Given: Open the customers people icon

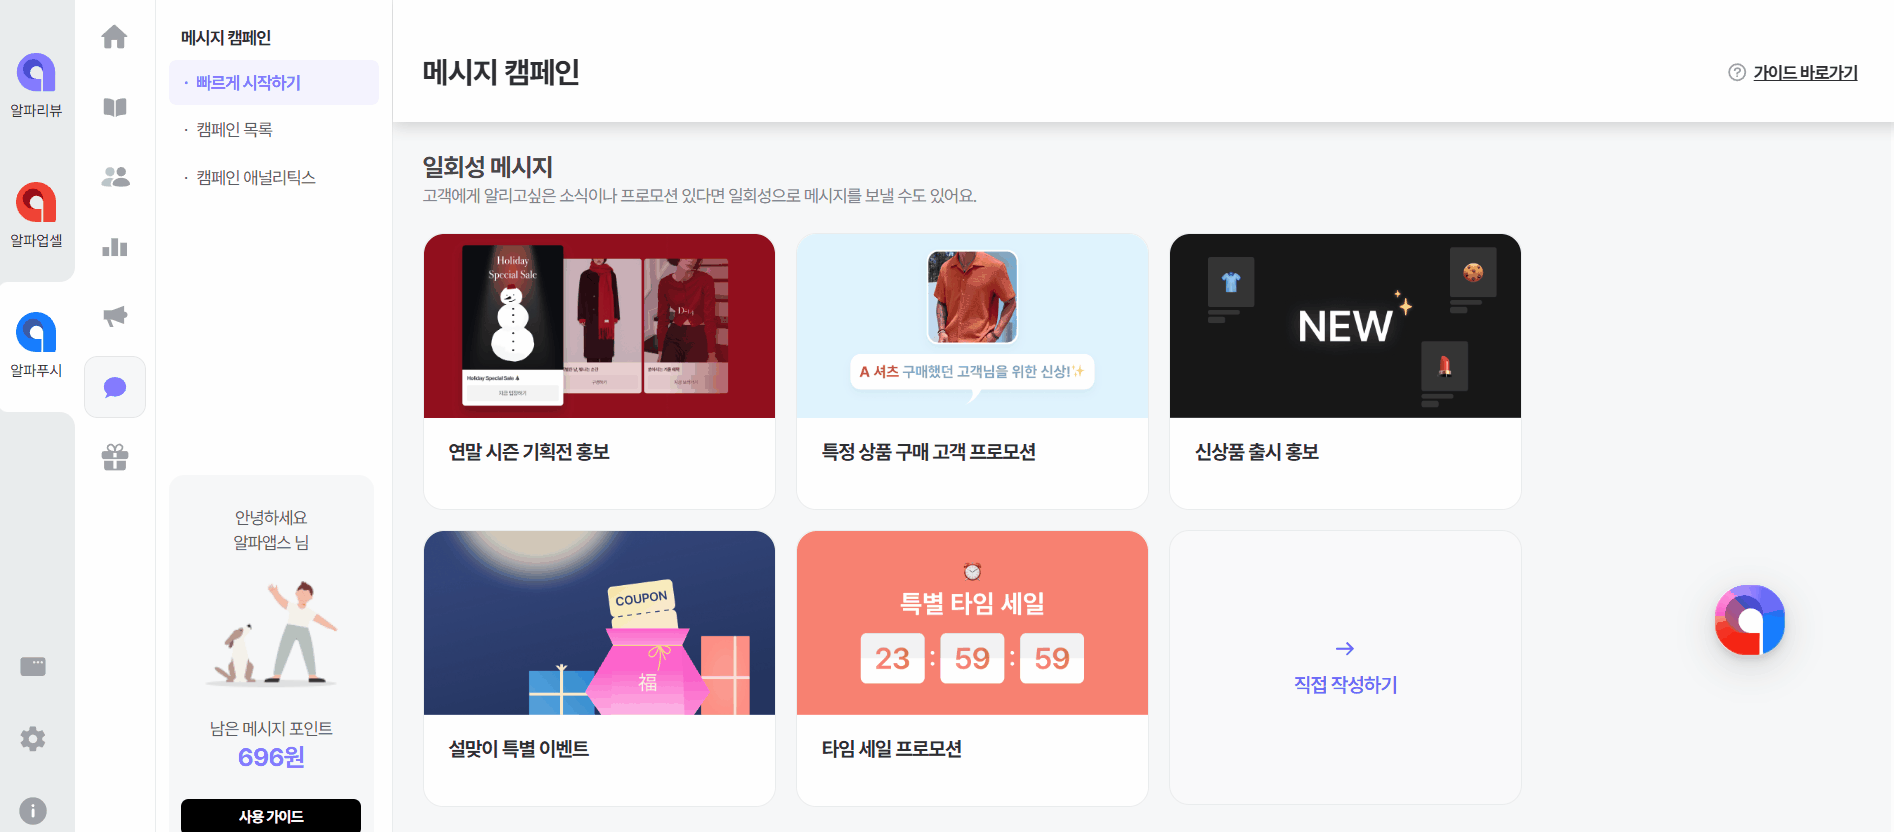Looking at the screenshot, I should (115, 177).
